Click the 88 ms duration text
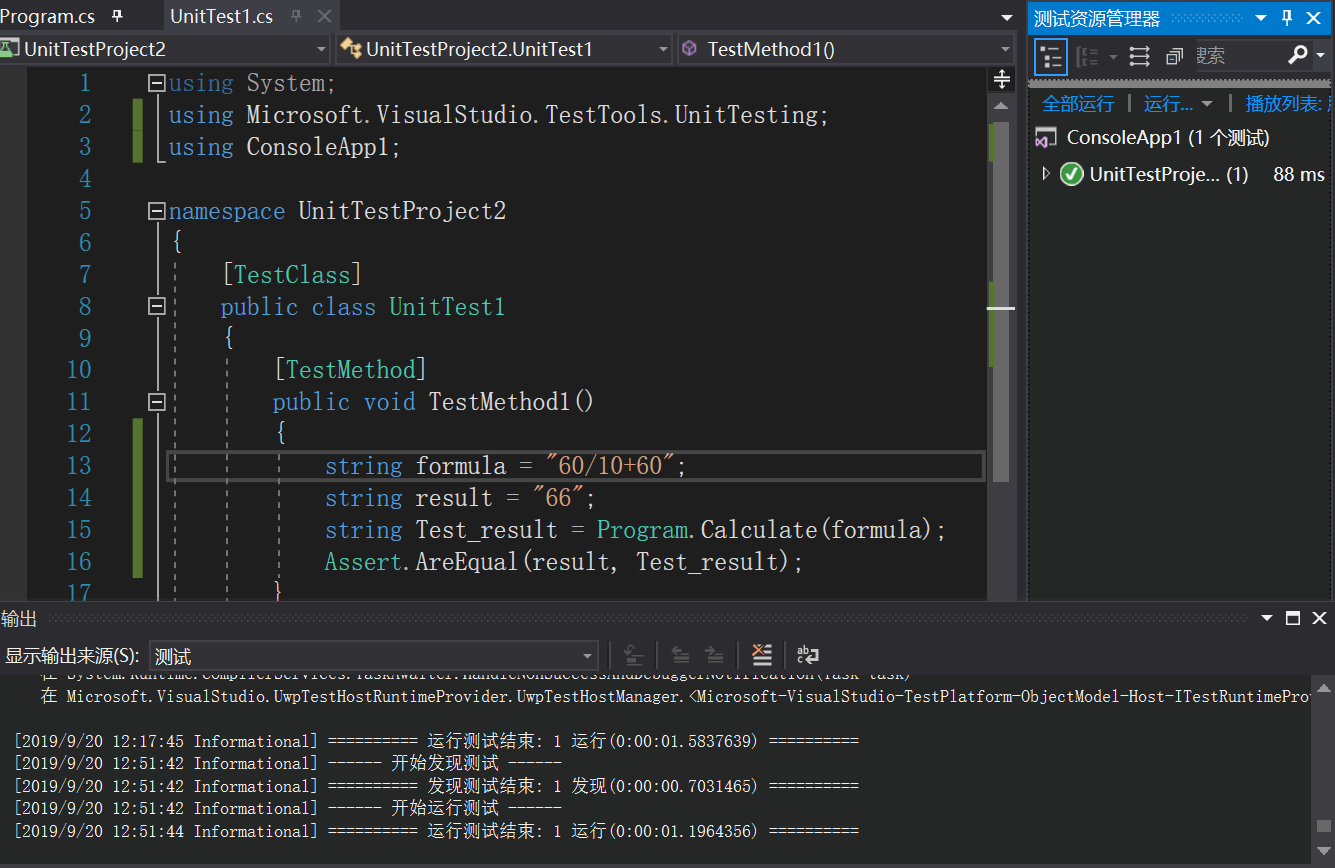Viewport: 1335px width, 868px height. (x=1298, y=174)
